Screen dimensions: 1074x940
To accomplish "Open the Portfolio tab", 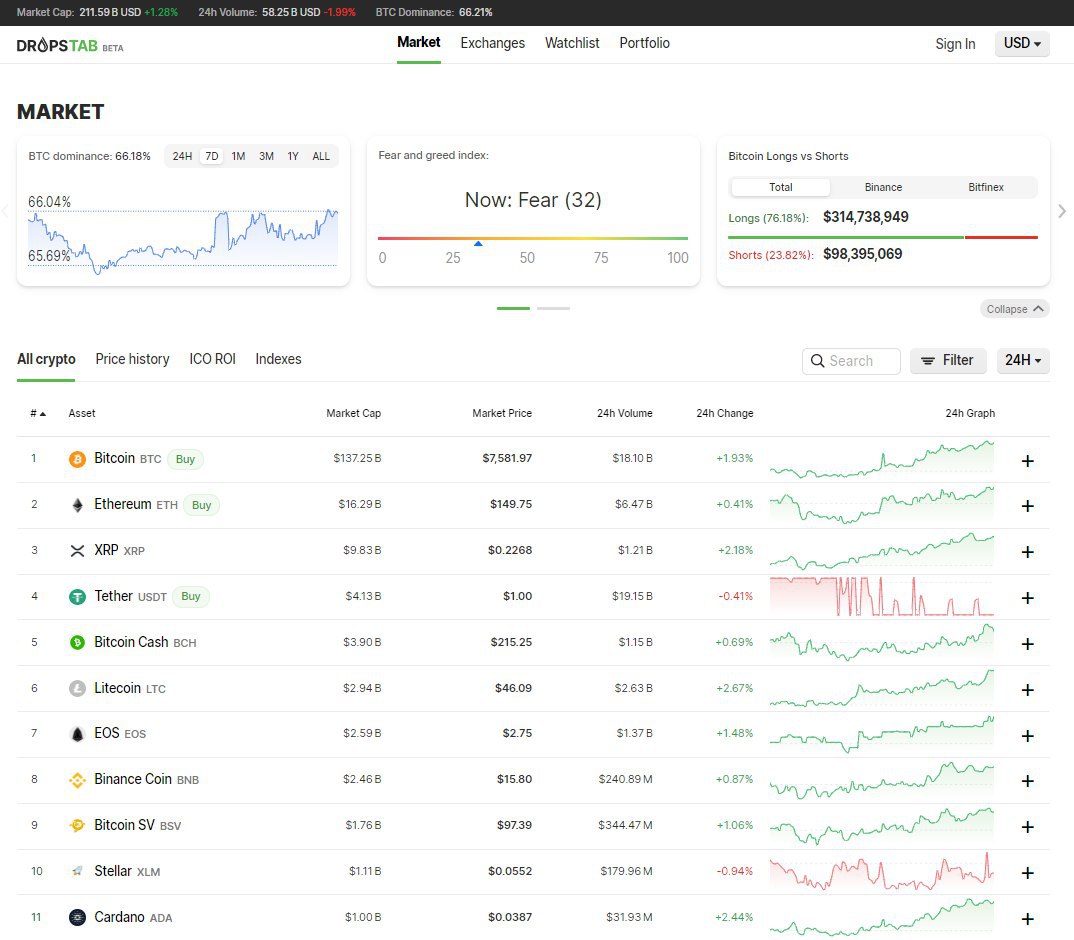I will [x=645, y=43].
